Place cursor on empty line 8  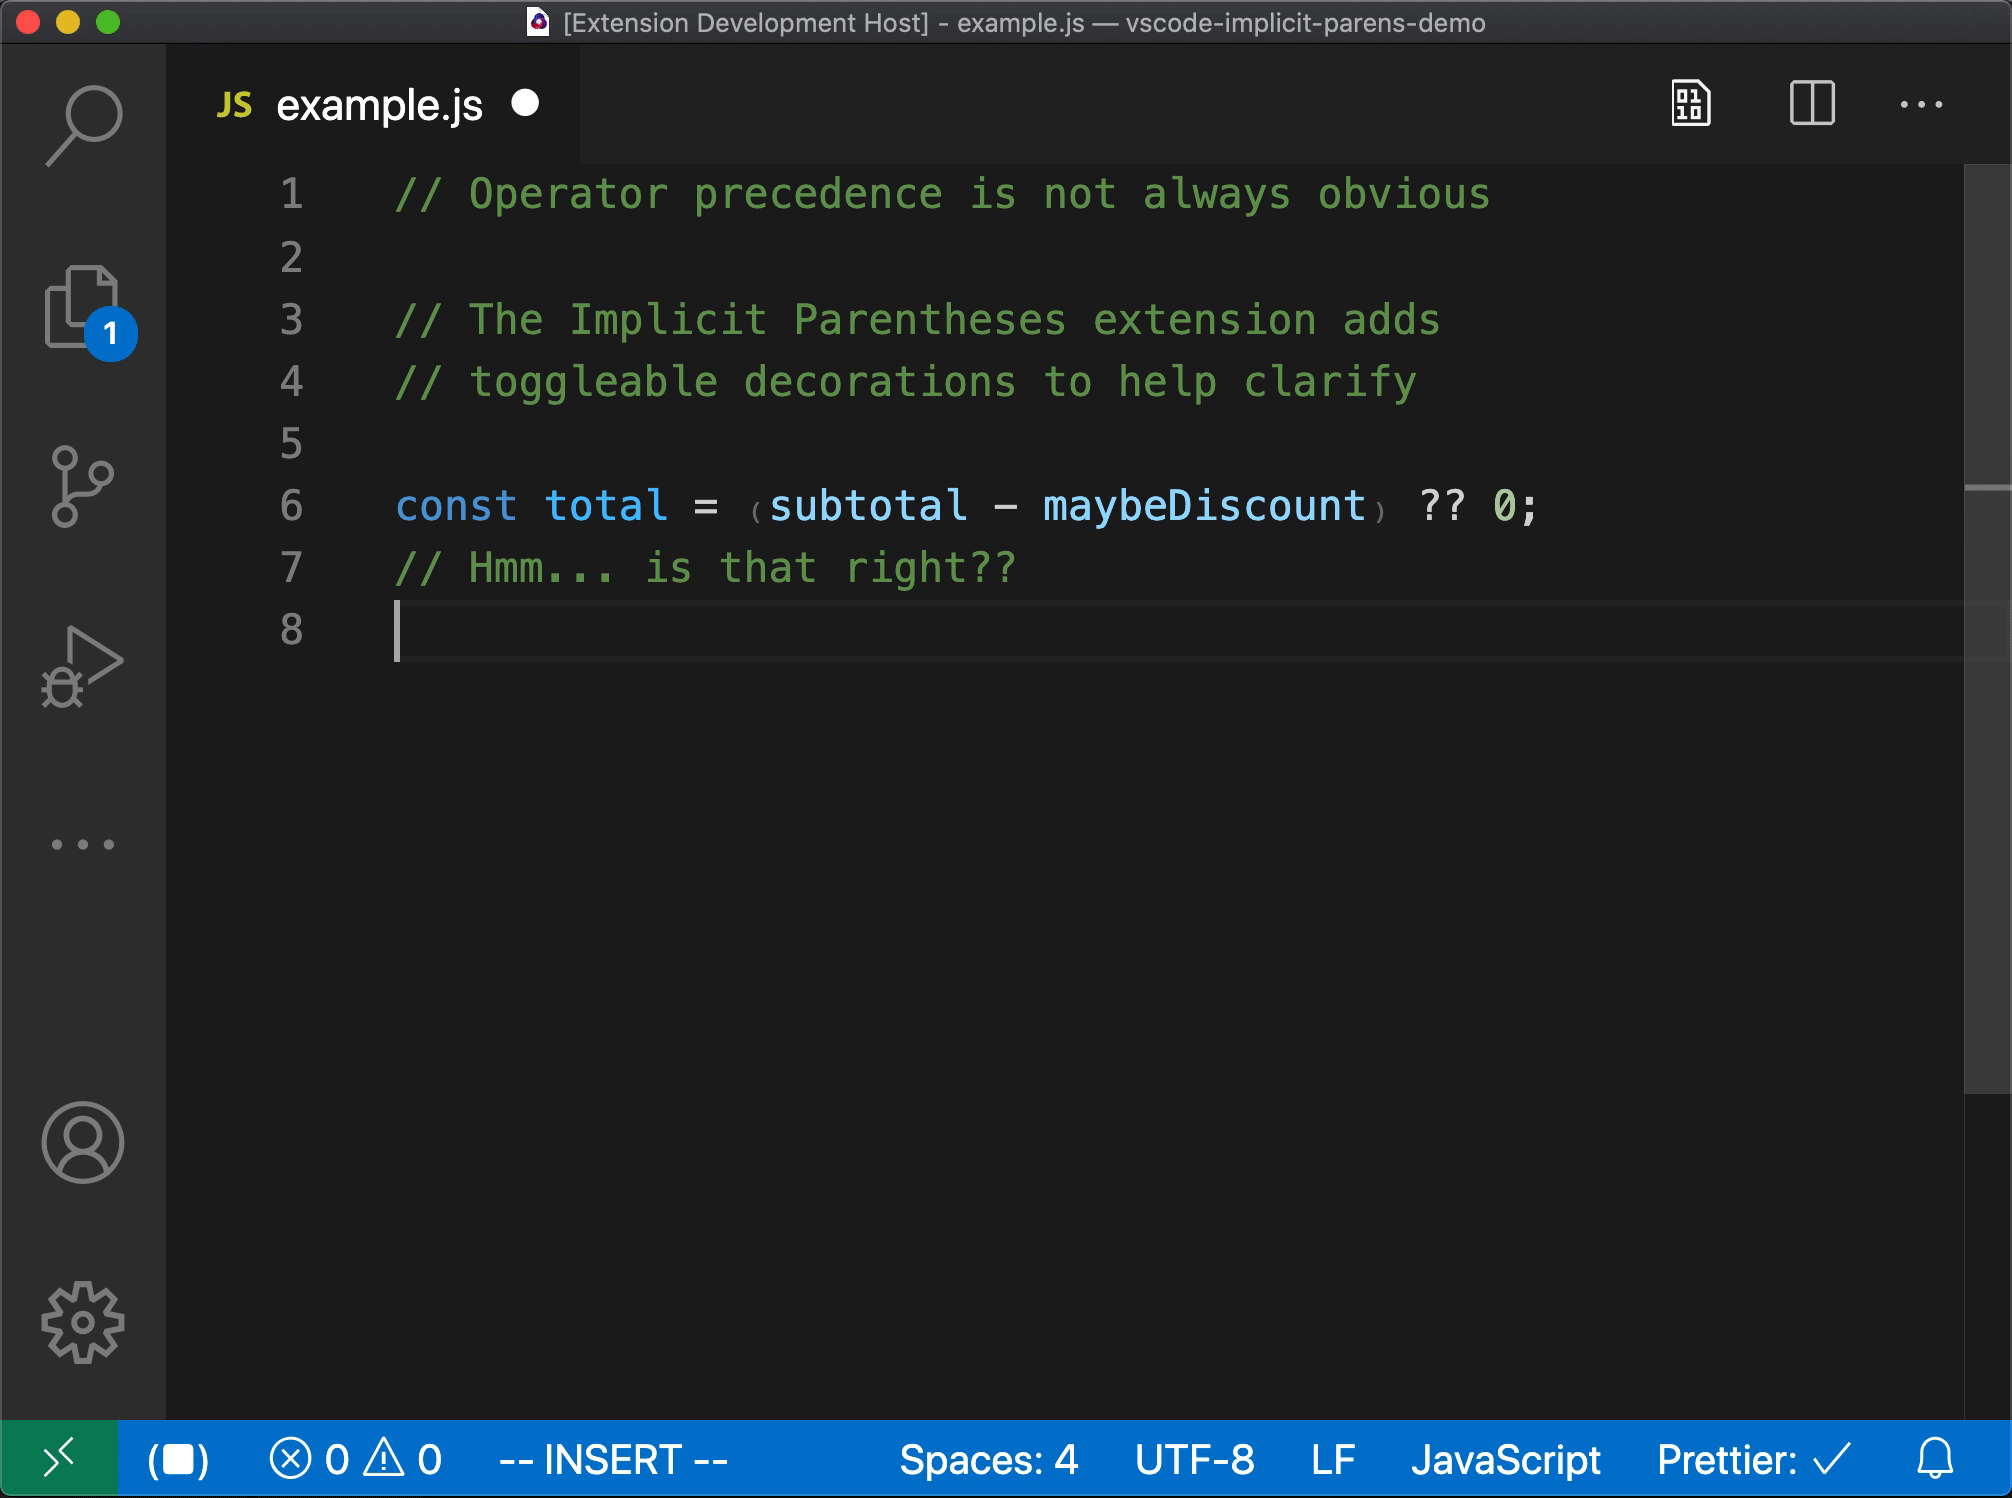coord(600,629)
